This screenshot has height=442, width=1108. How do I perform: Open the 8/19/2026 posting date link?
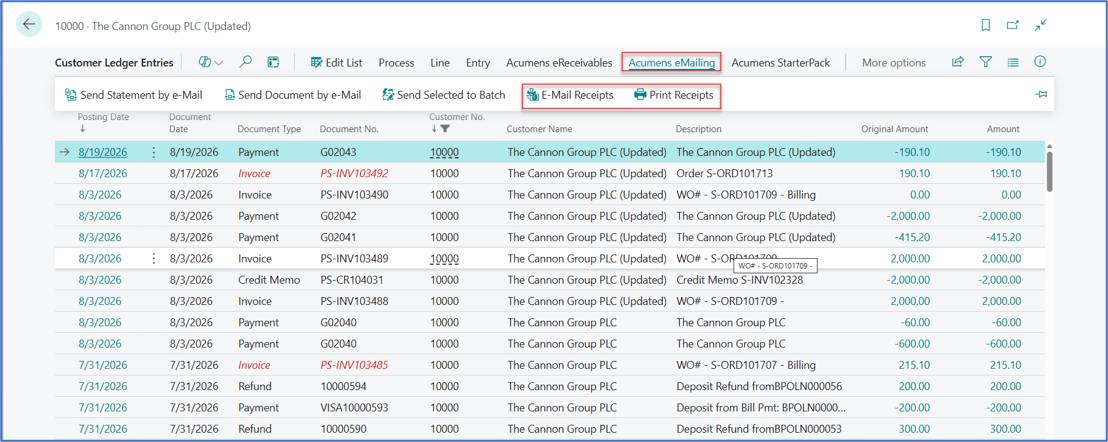(100, 152)
